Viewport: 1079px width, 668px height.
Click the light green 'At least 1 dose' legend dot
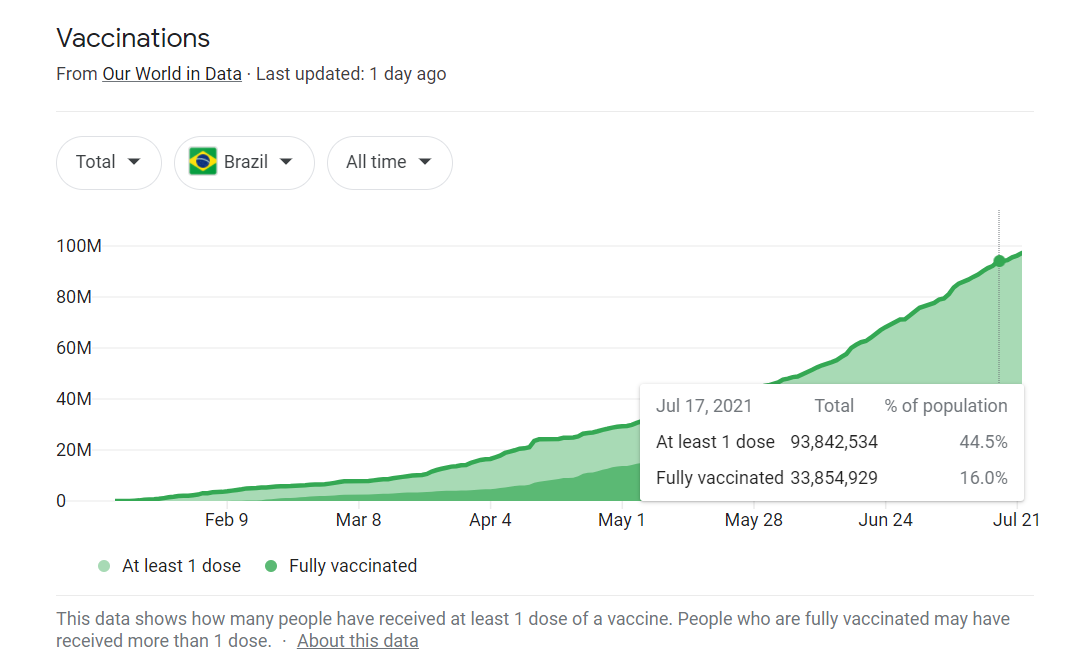click(x=104, y=566)
